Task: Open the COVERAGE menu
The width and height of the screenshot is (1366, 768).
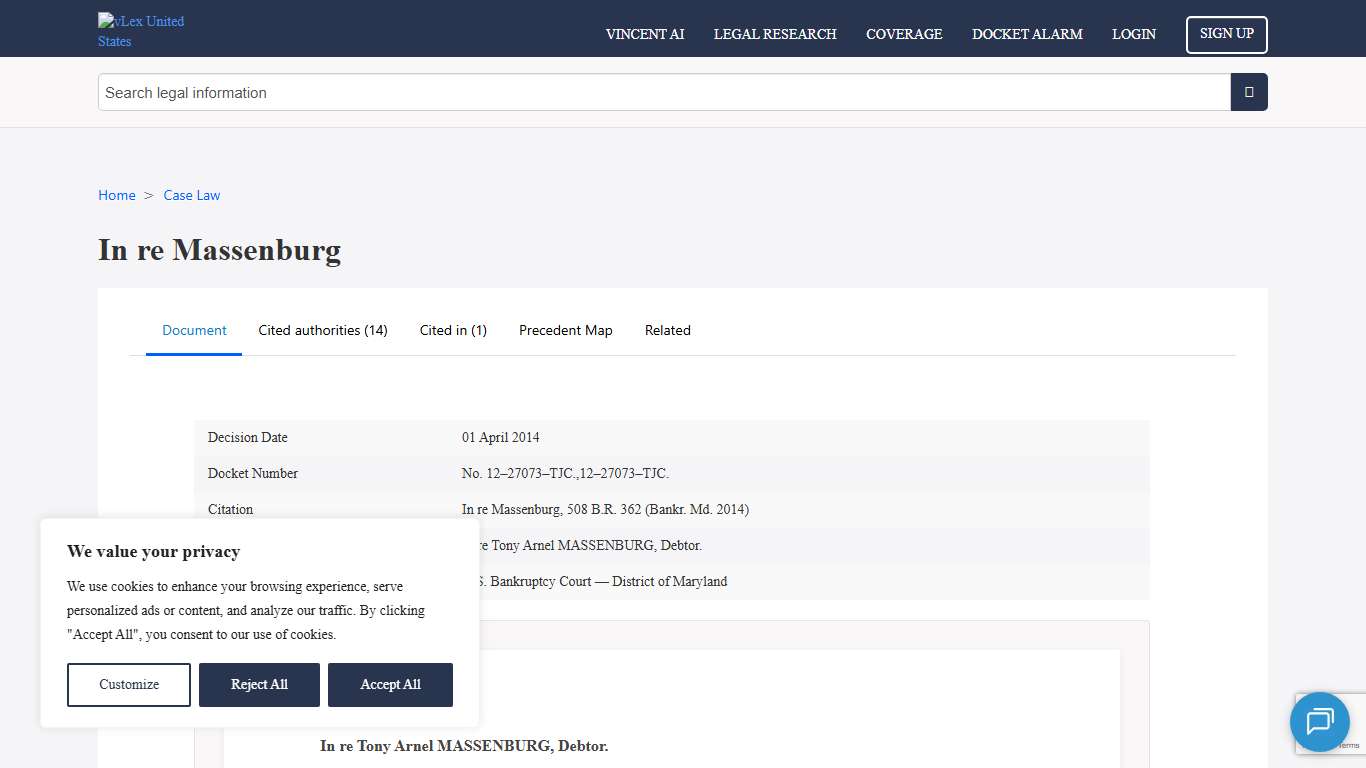Action: tap(903, 34)
